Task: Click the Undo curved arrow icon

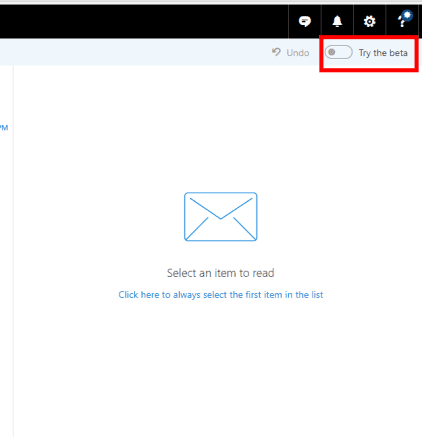Action: pos(276,52)
